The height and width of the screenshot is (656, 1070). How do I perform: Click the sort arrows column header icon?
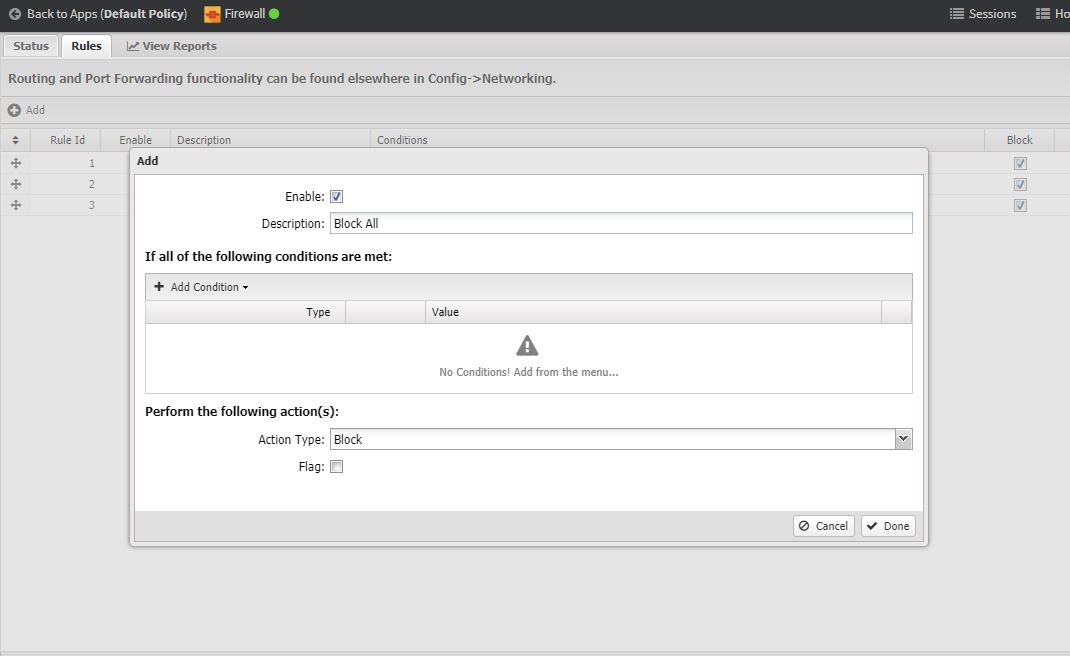pos(15,140)
